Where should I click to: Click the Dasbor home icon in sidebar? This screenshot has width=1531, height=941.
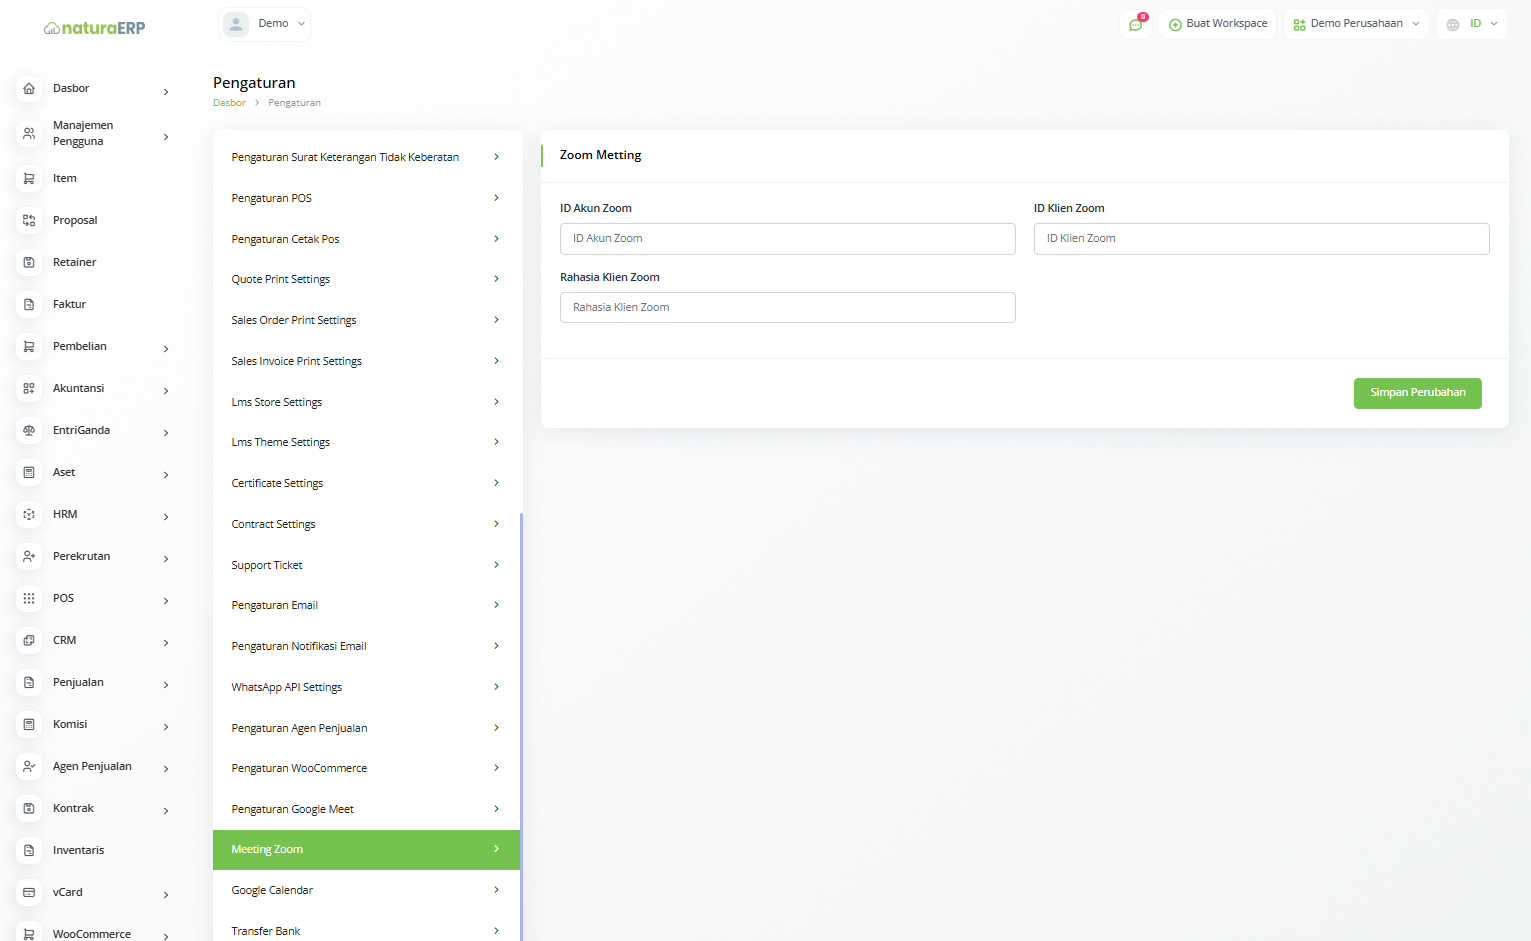29,88
